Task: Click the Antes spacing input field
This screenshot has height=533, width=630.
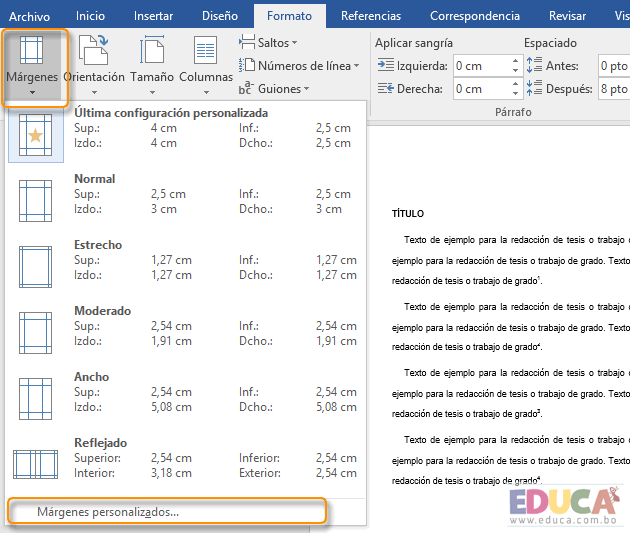Action: coord(614,65)
